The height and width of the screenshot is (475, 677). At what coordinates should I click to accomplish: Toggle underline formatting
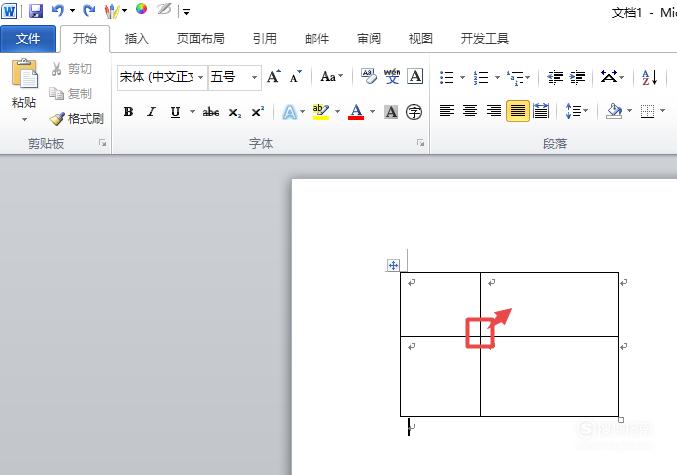175,112
